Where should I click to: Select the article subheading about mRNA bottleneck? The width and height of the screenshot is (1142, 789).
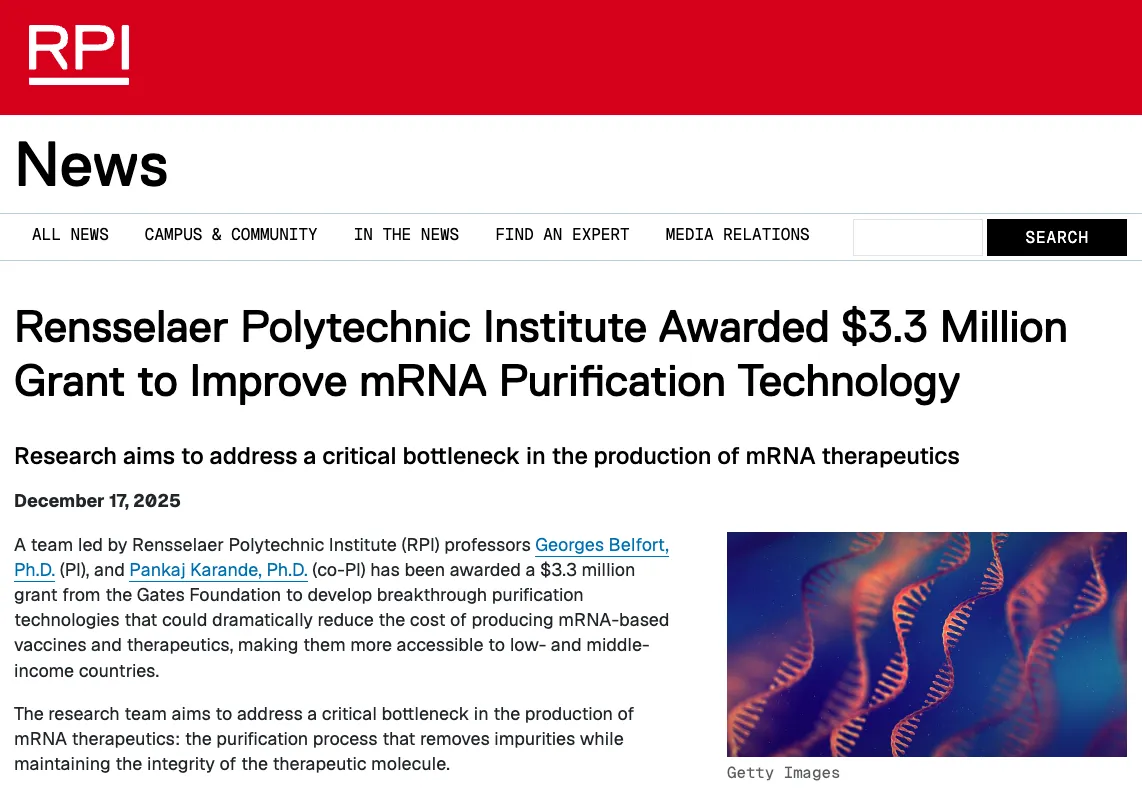click(x=487, y=456)
